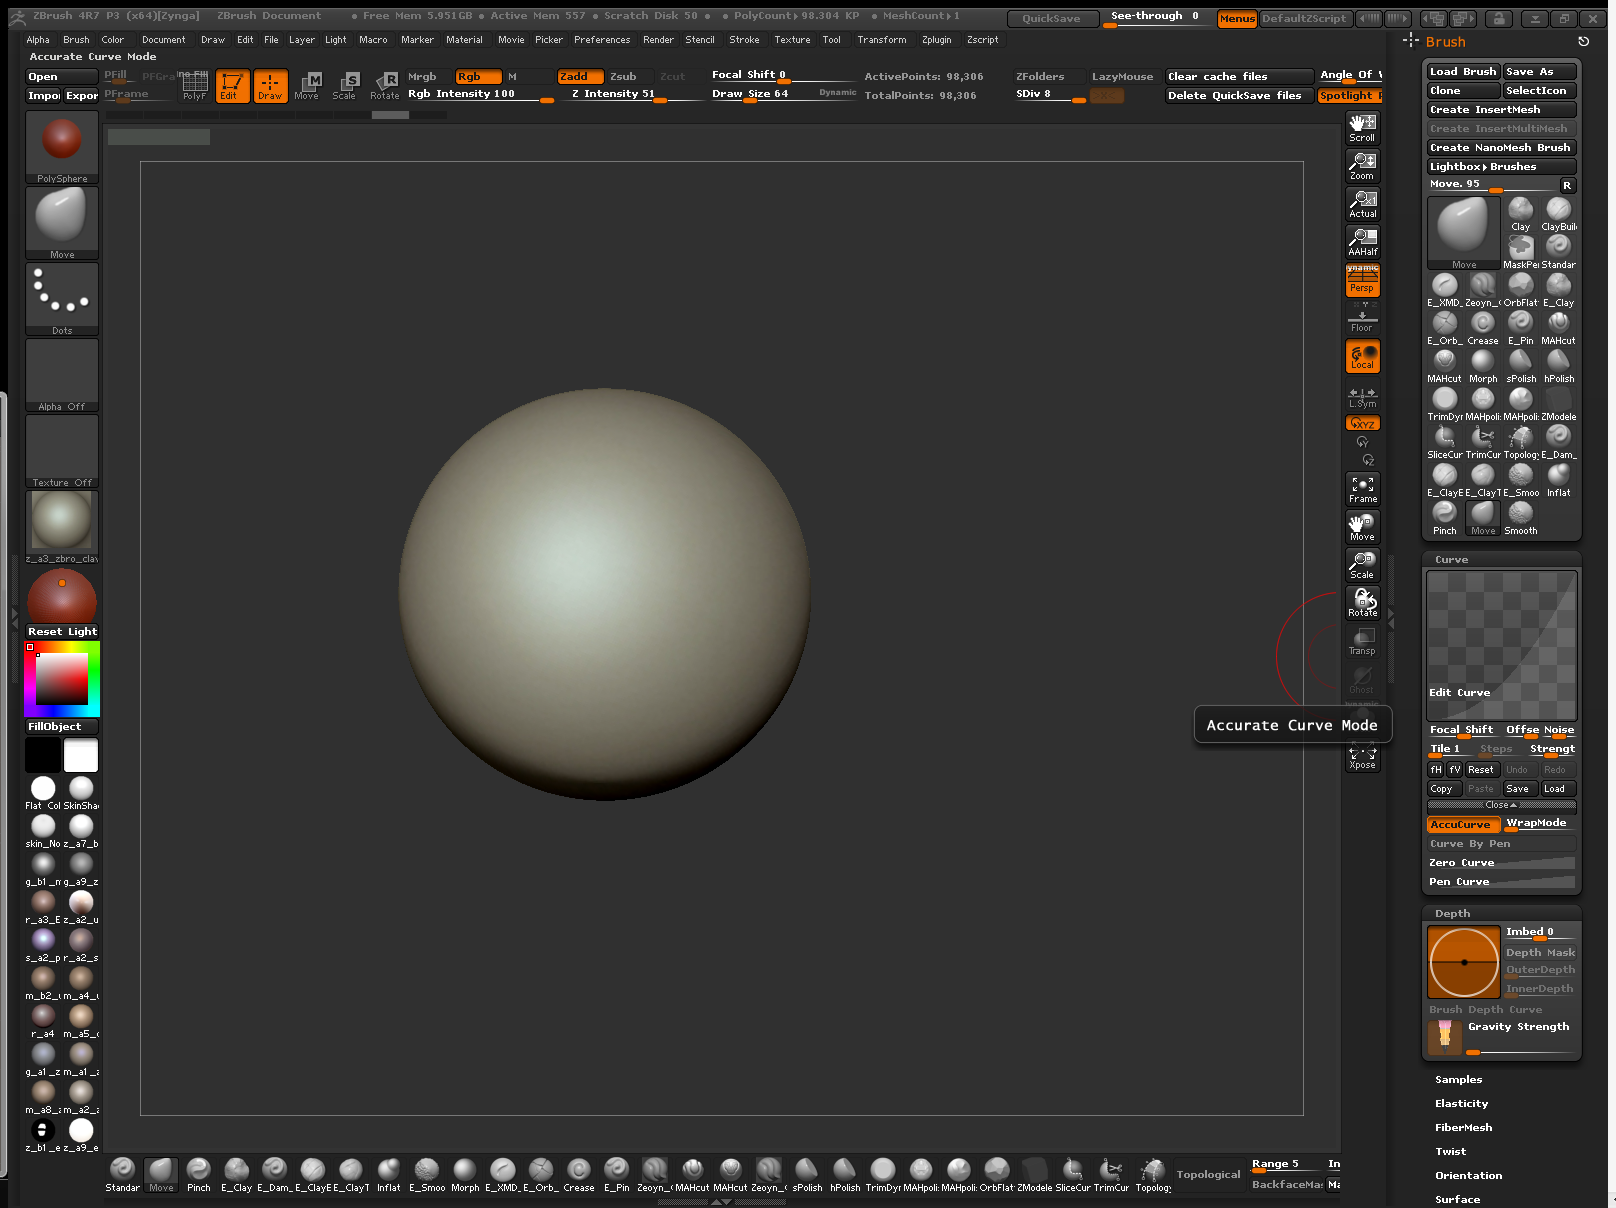The image size is (1616, 1208).
Task: Click the Rotate transform icon in top toolbar
Action: click(x=385, y=86)
